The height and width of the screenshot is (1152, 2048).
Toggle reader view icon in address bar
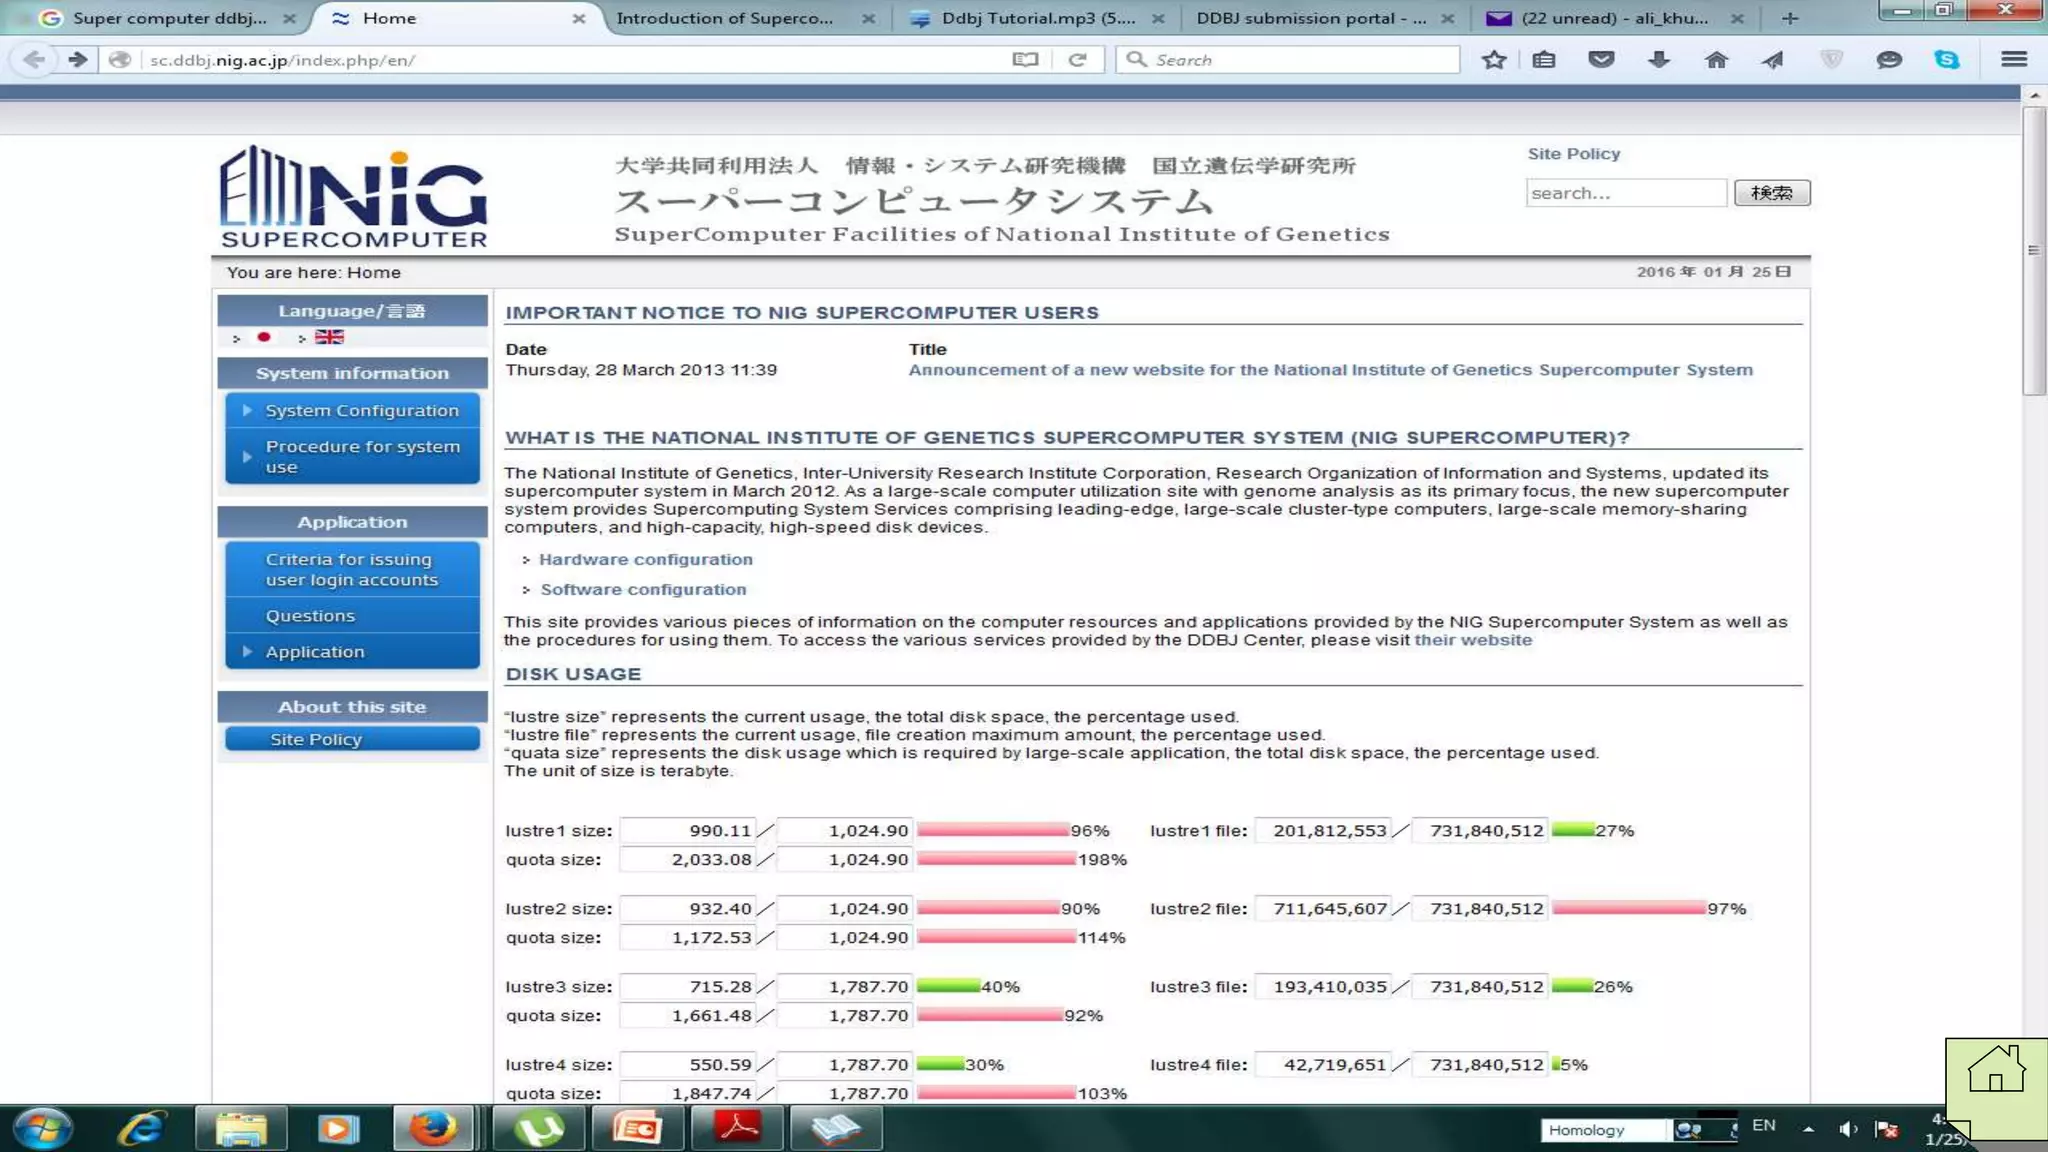click(1025, 60)
